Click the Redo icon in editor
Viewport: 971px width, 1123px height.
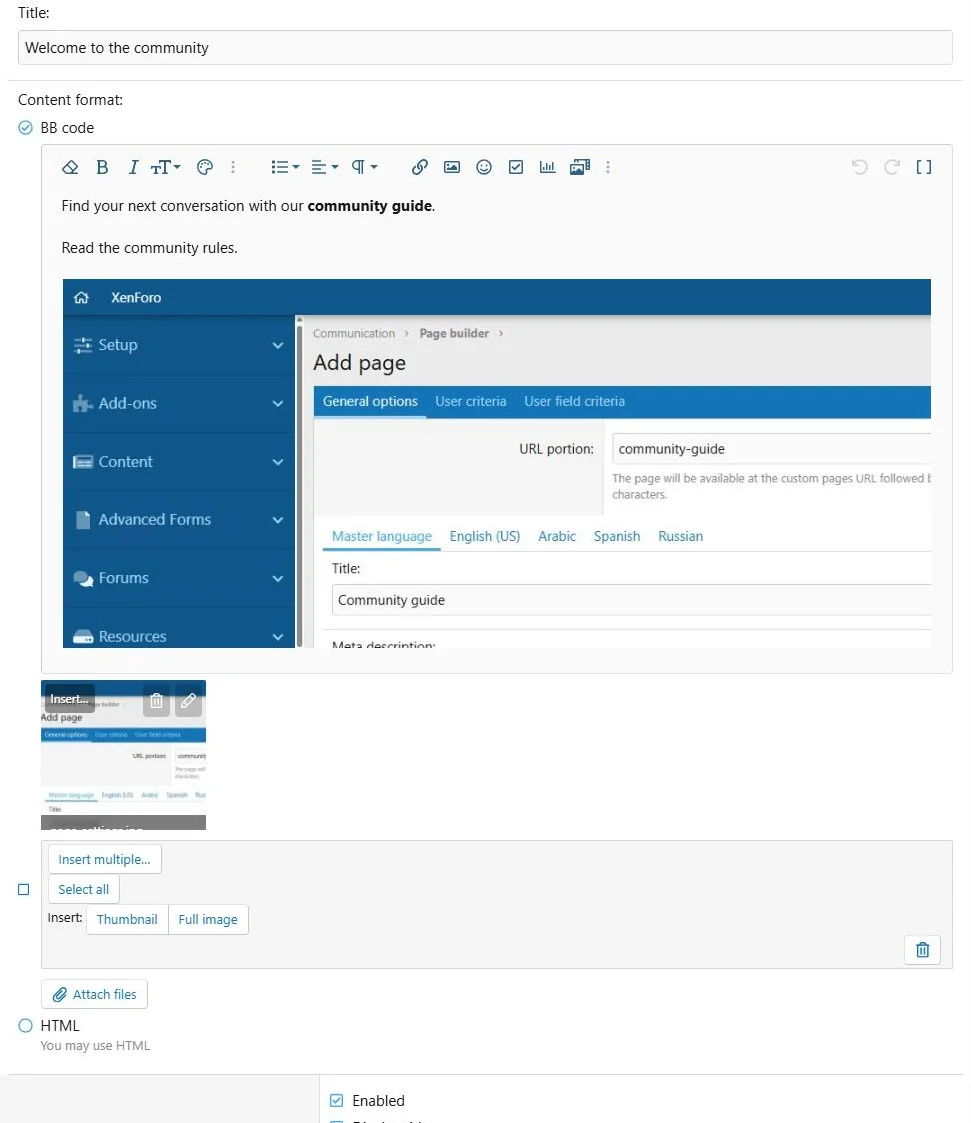pyautogui.click(x=892, y=167)
